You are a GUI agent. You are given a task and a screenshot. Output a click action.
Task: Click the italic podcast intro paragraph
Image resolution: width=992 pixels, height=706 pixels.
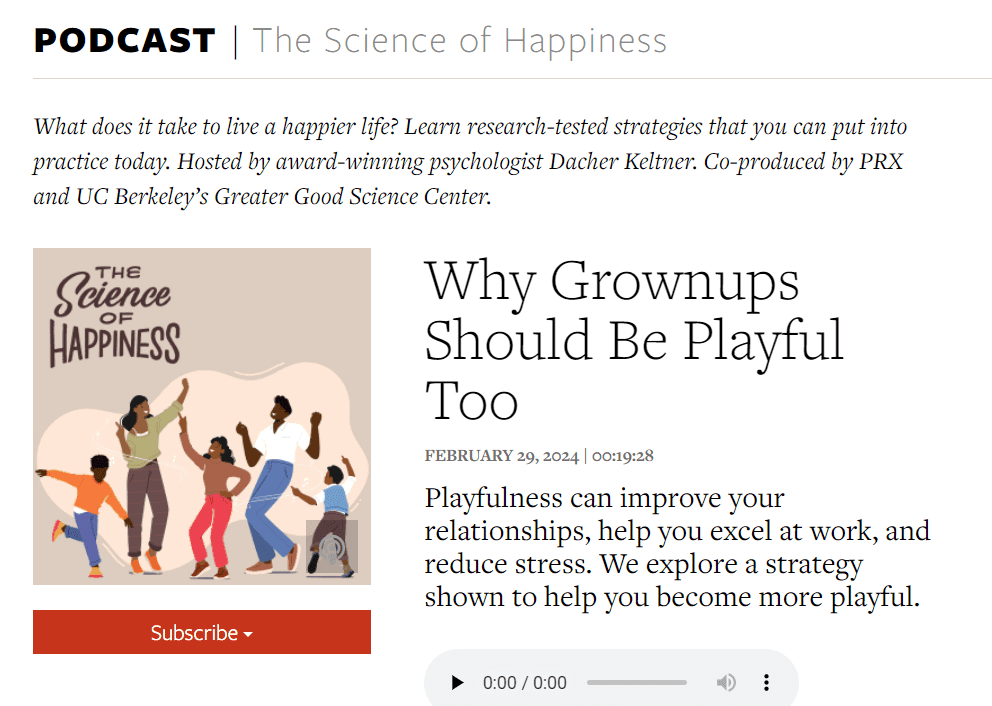(470, 161)
